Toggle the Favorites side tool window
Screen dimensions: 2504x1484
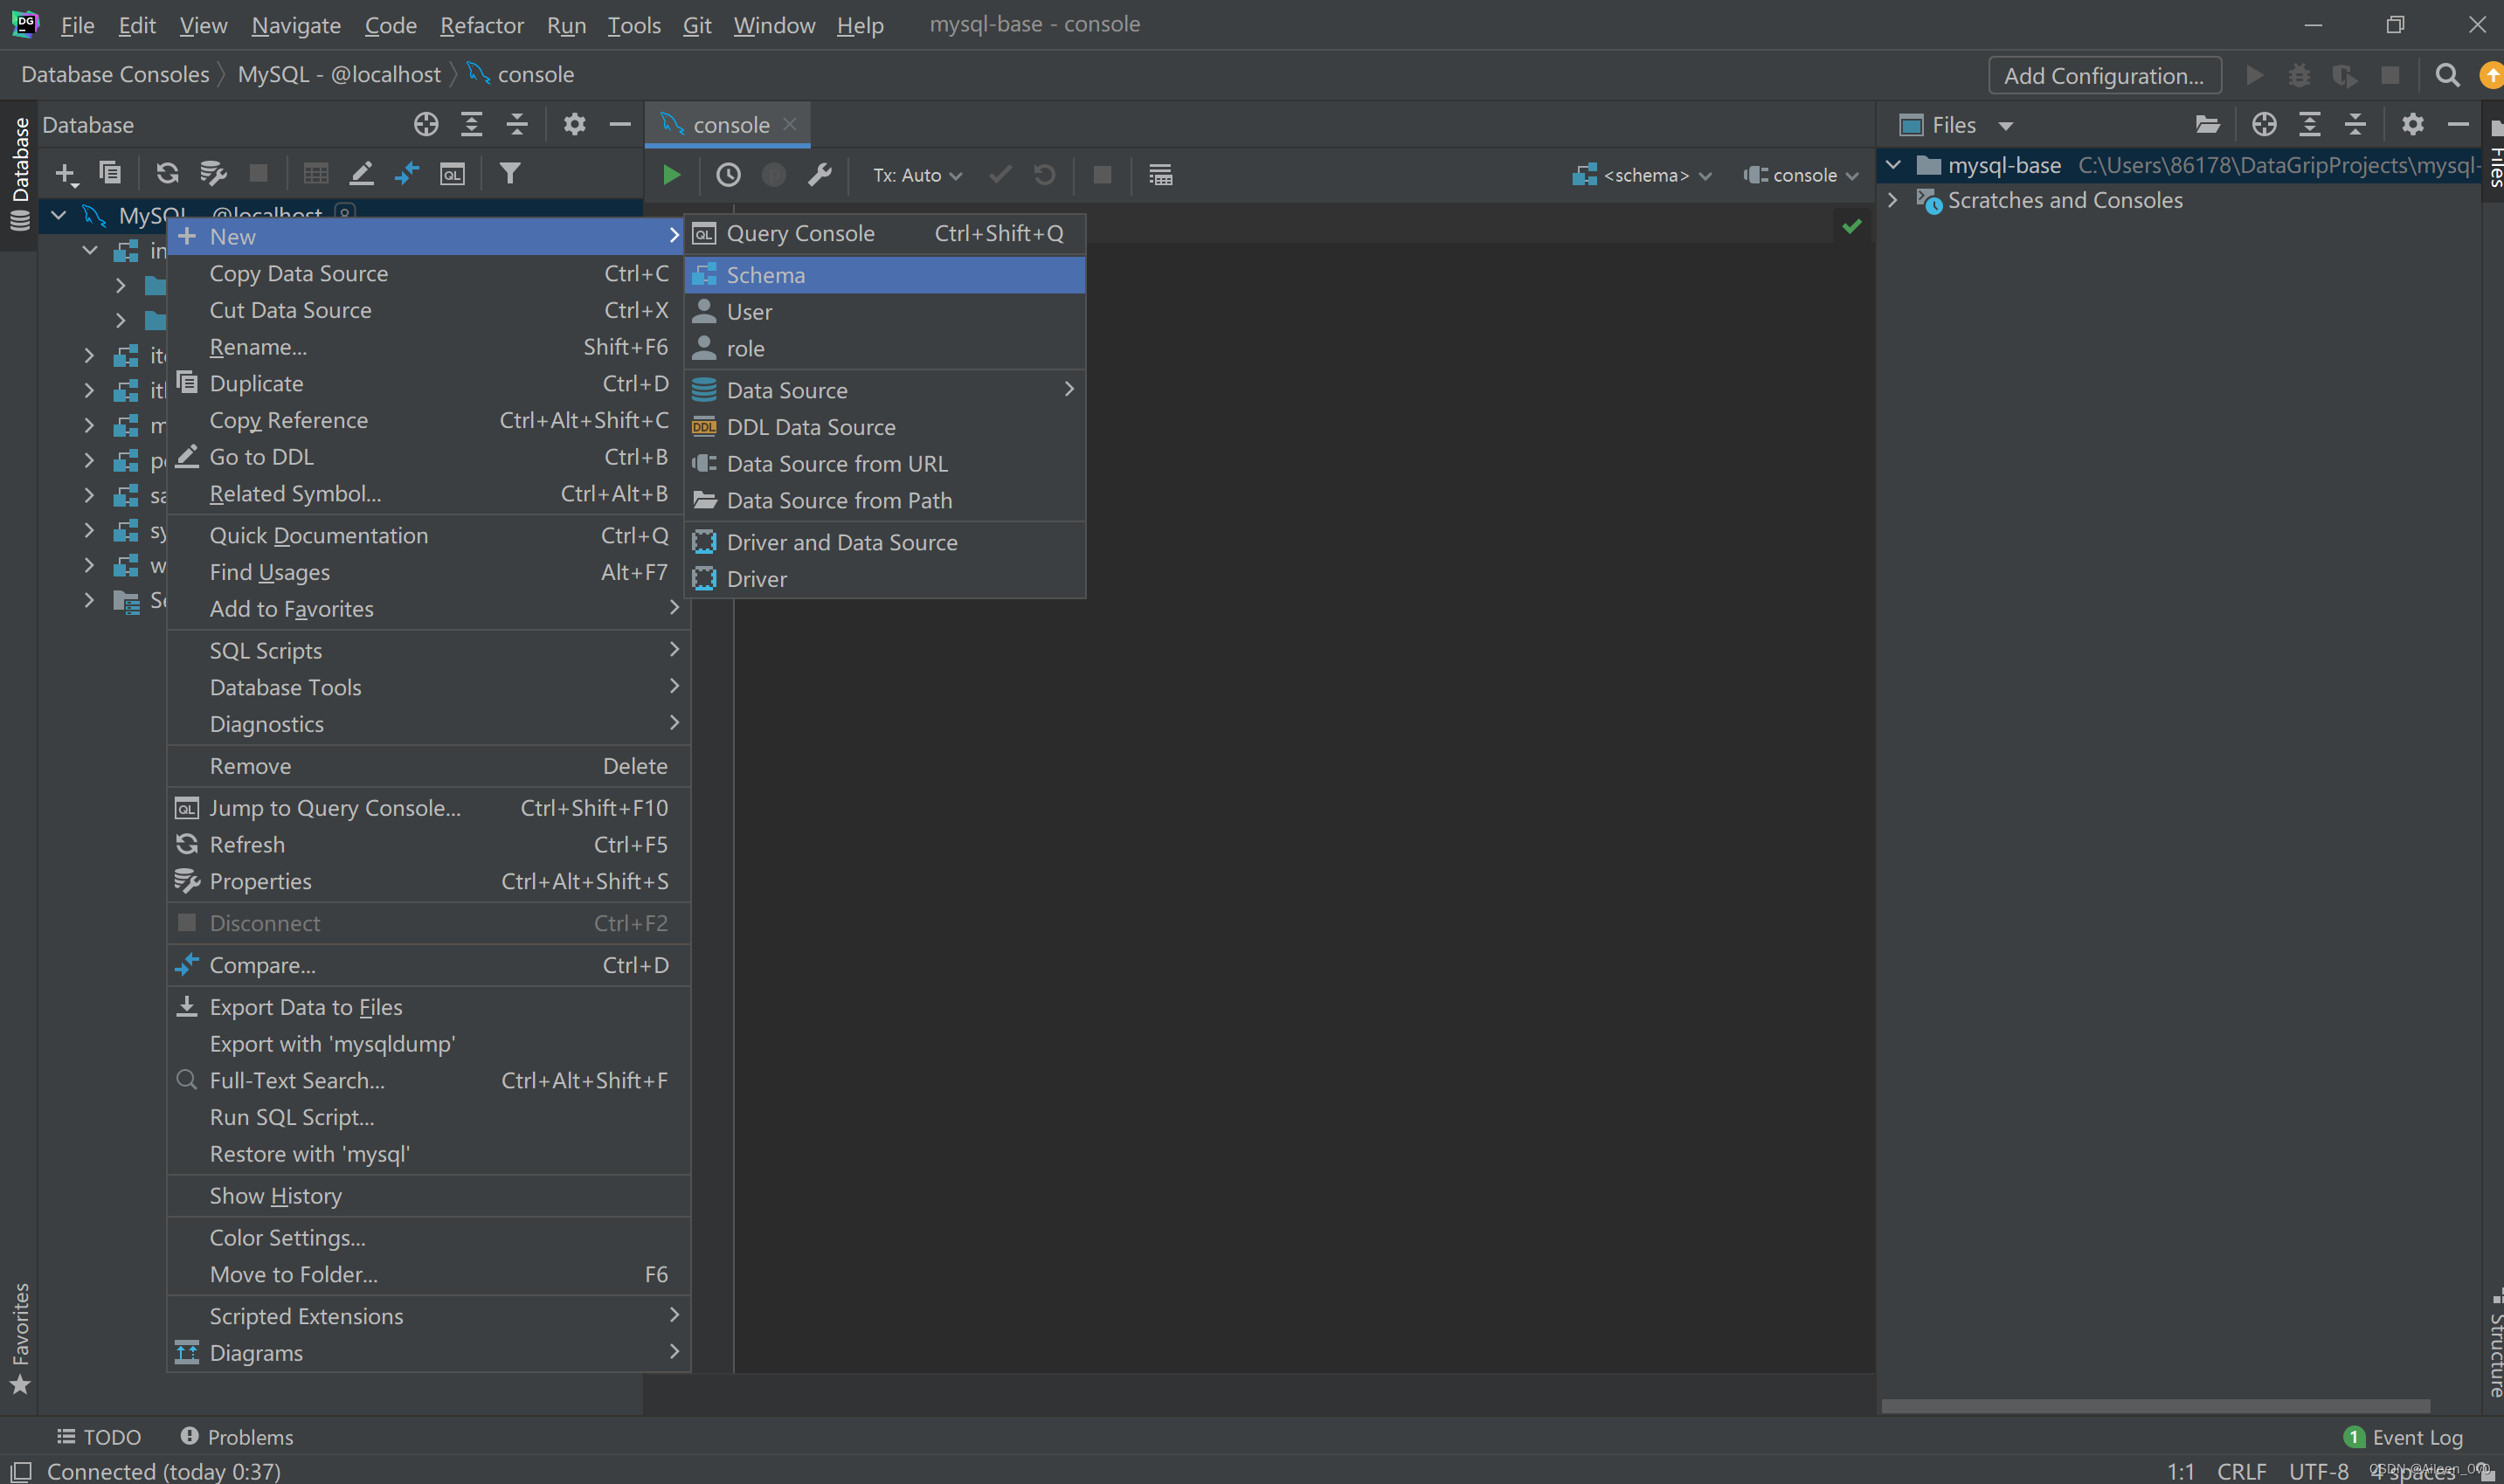point(19,1335)
